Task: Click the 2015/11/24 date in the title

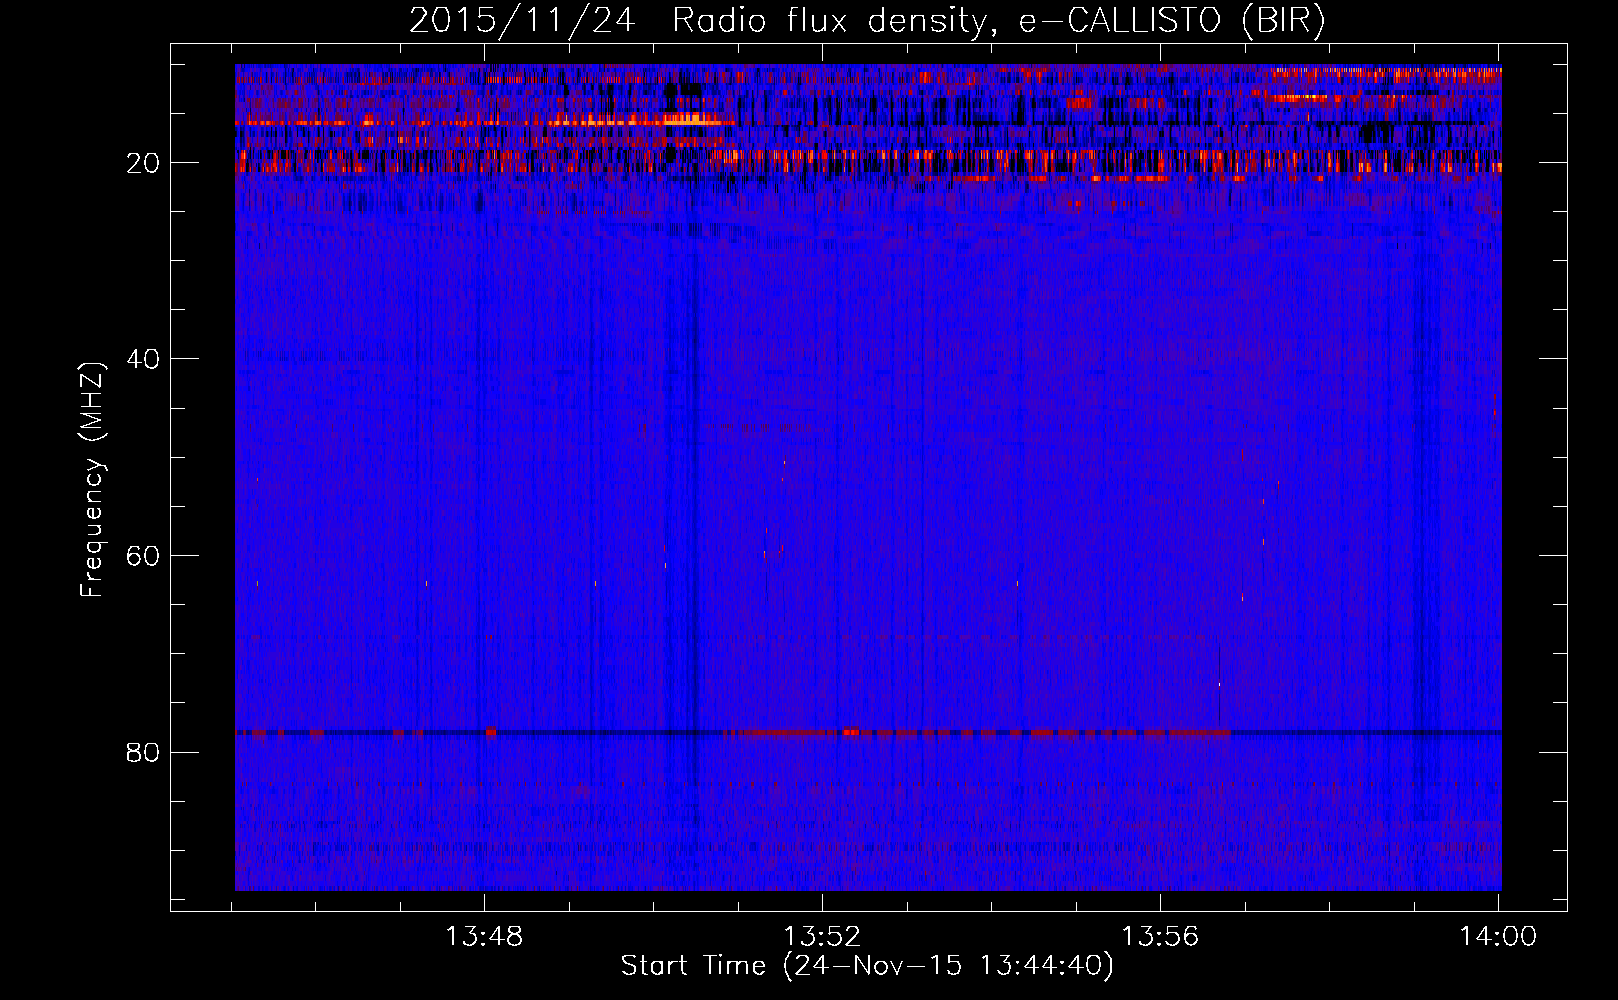Action: [x=521, y=21]
